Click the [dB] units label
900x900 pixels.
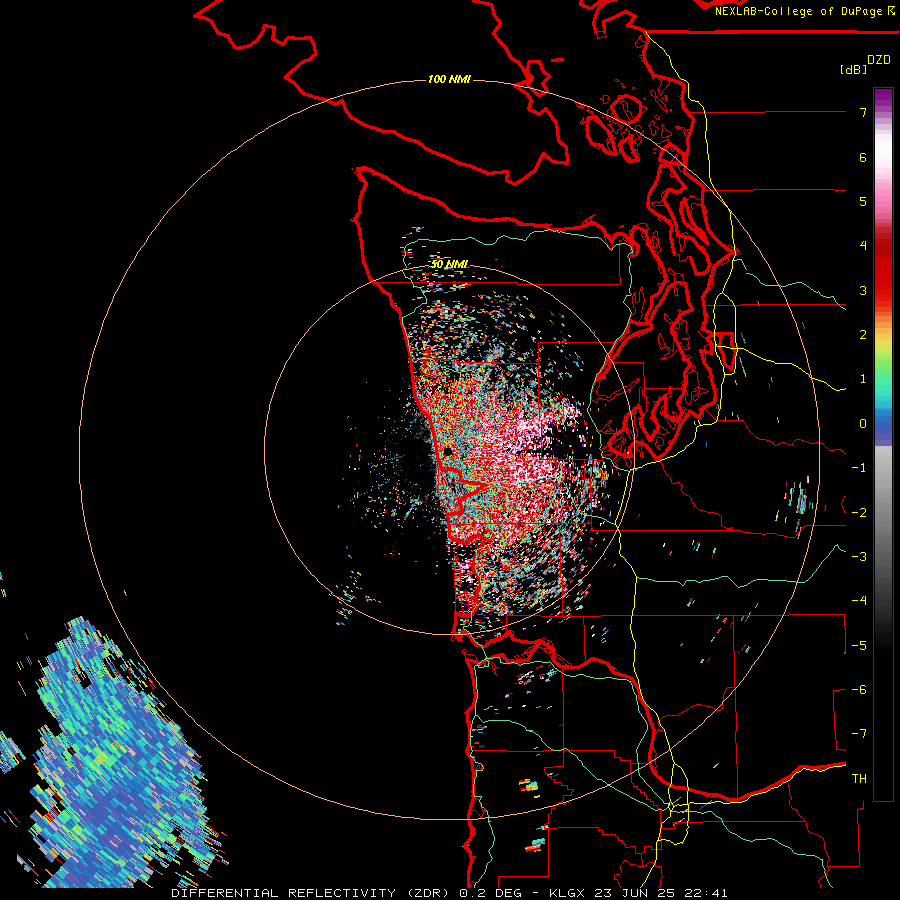click(x=853, y=69)
